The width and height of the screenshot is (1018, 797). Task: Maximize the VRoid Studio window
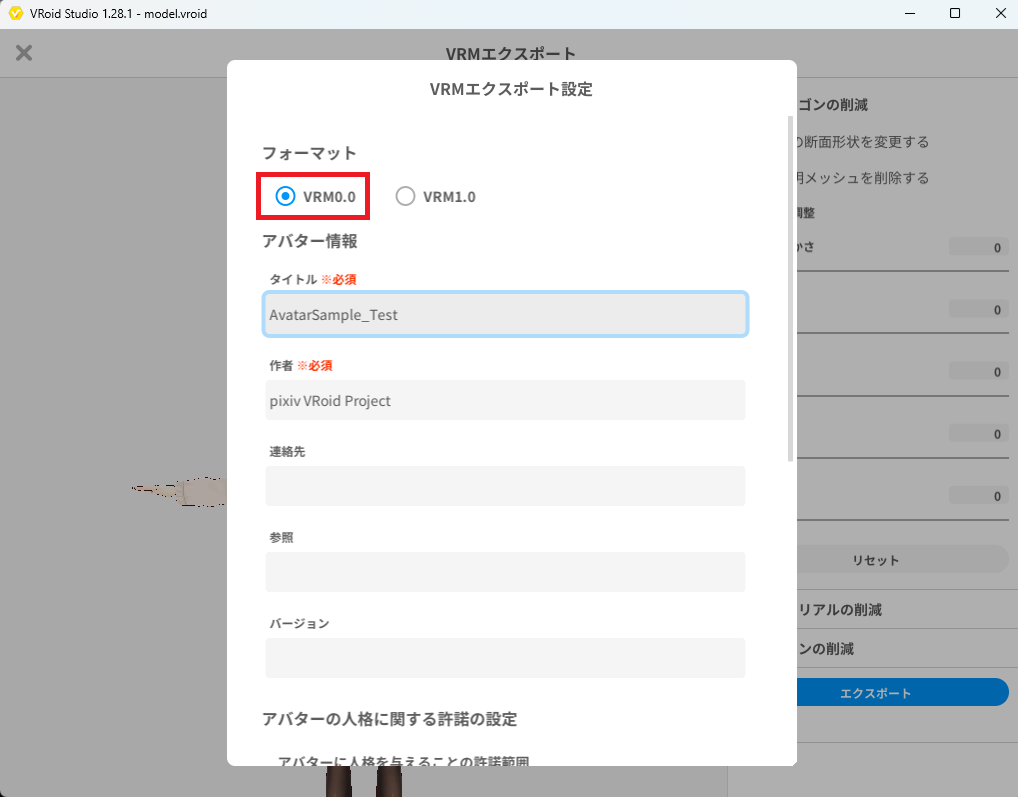(x=954, y=13)
